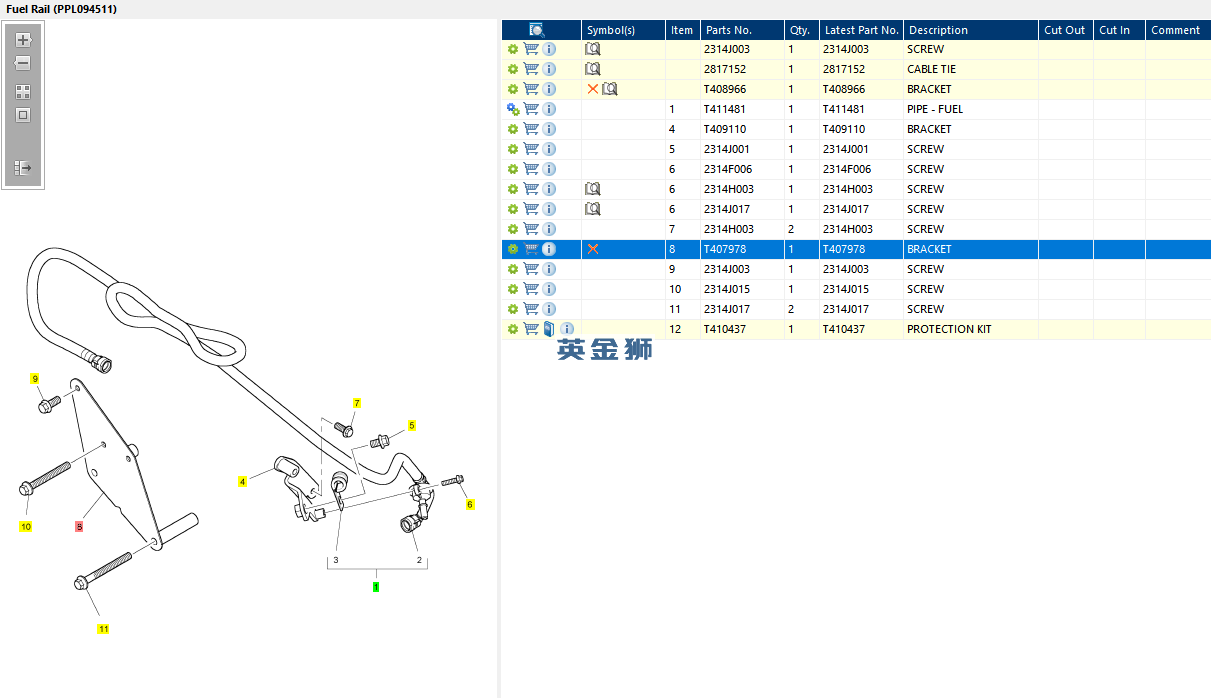Sort by Description column header
This screenshot has width=1211, height=698.
pos(971,30)
